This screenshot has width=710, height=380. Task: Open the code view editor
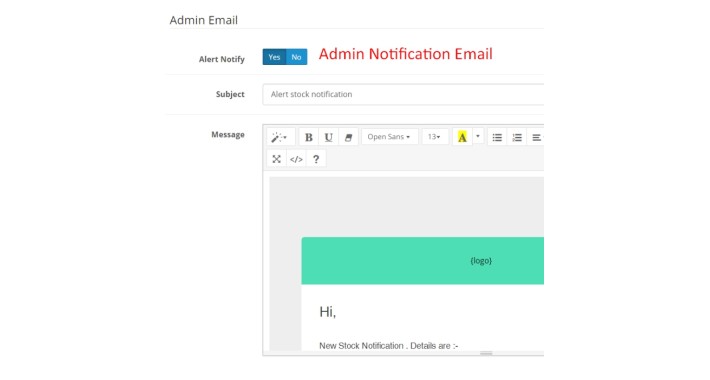pos(296,159)
